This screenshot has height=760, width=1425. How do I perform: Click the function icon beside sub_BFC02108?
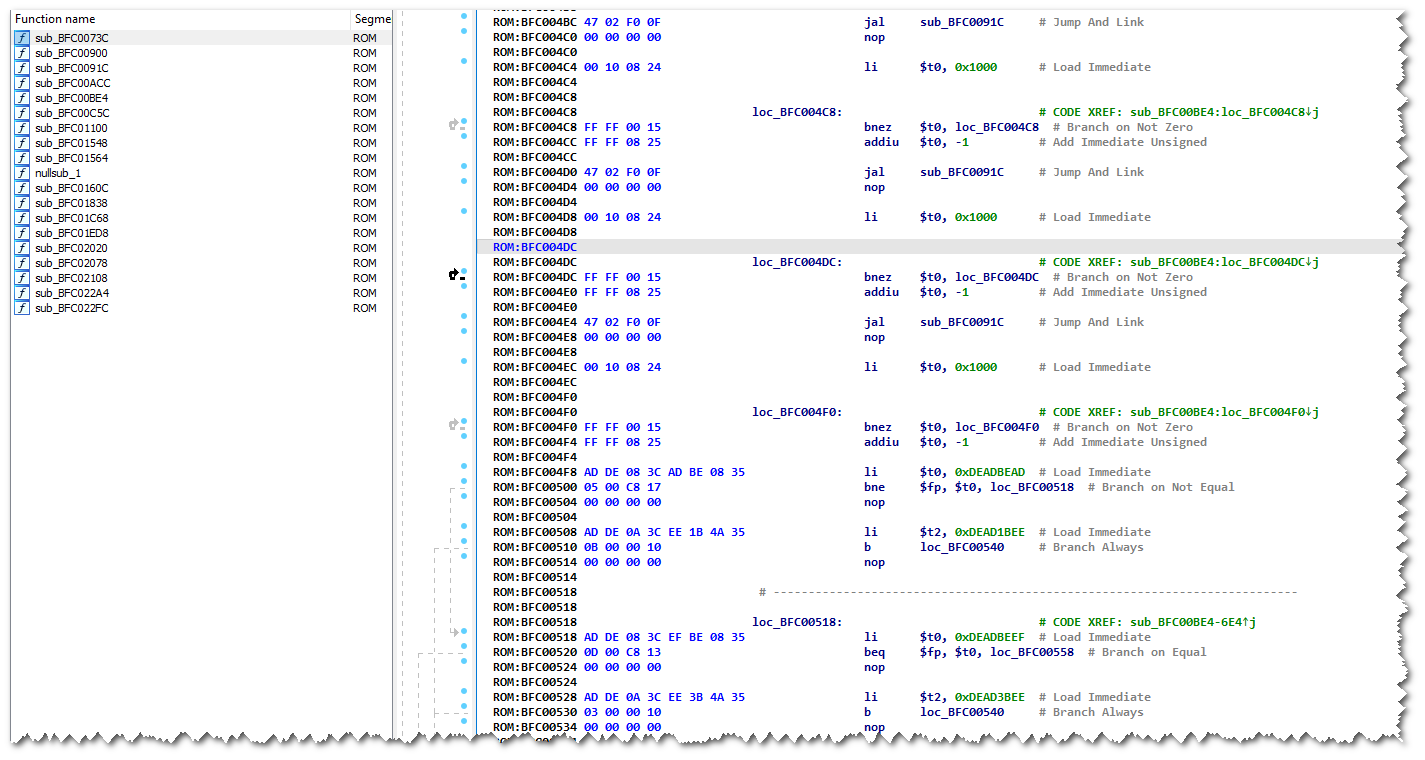[x=21, y=278]
